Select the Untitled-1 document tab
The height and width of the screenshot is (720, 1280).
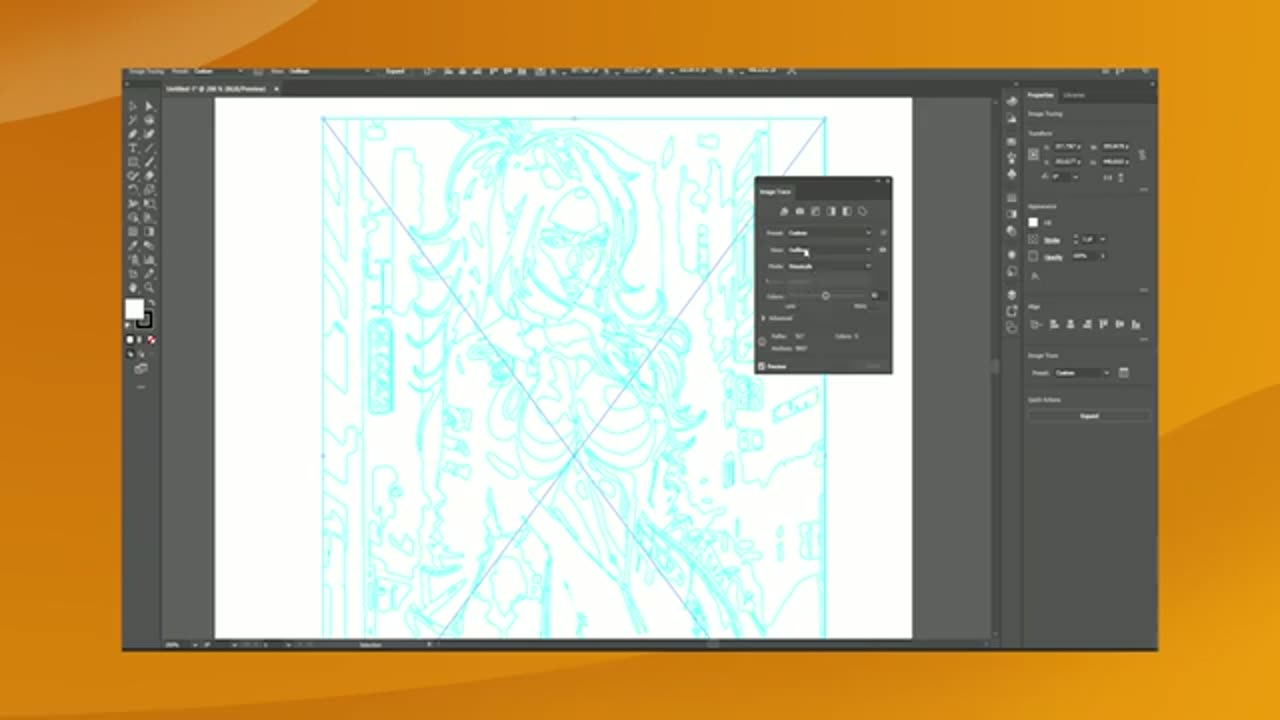tap(216, 88)
